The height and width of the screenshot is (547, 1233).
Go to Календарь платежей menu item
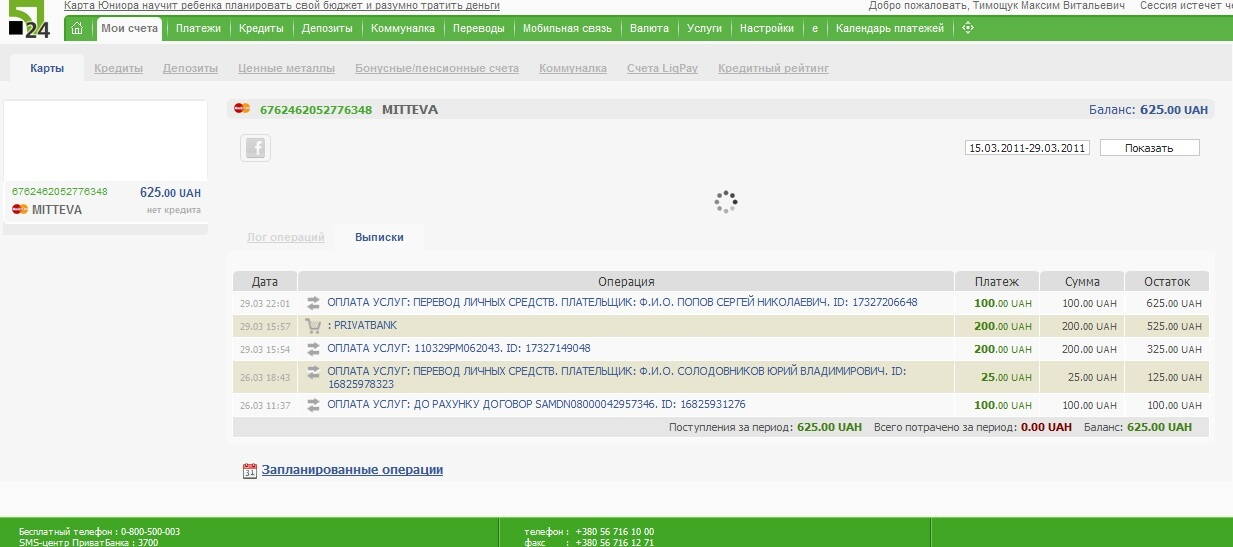point(889,29)
